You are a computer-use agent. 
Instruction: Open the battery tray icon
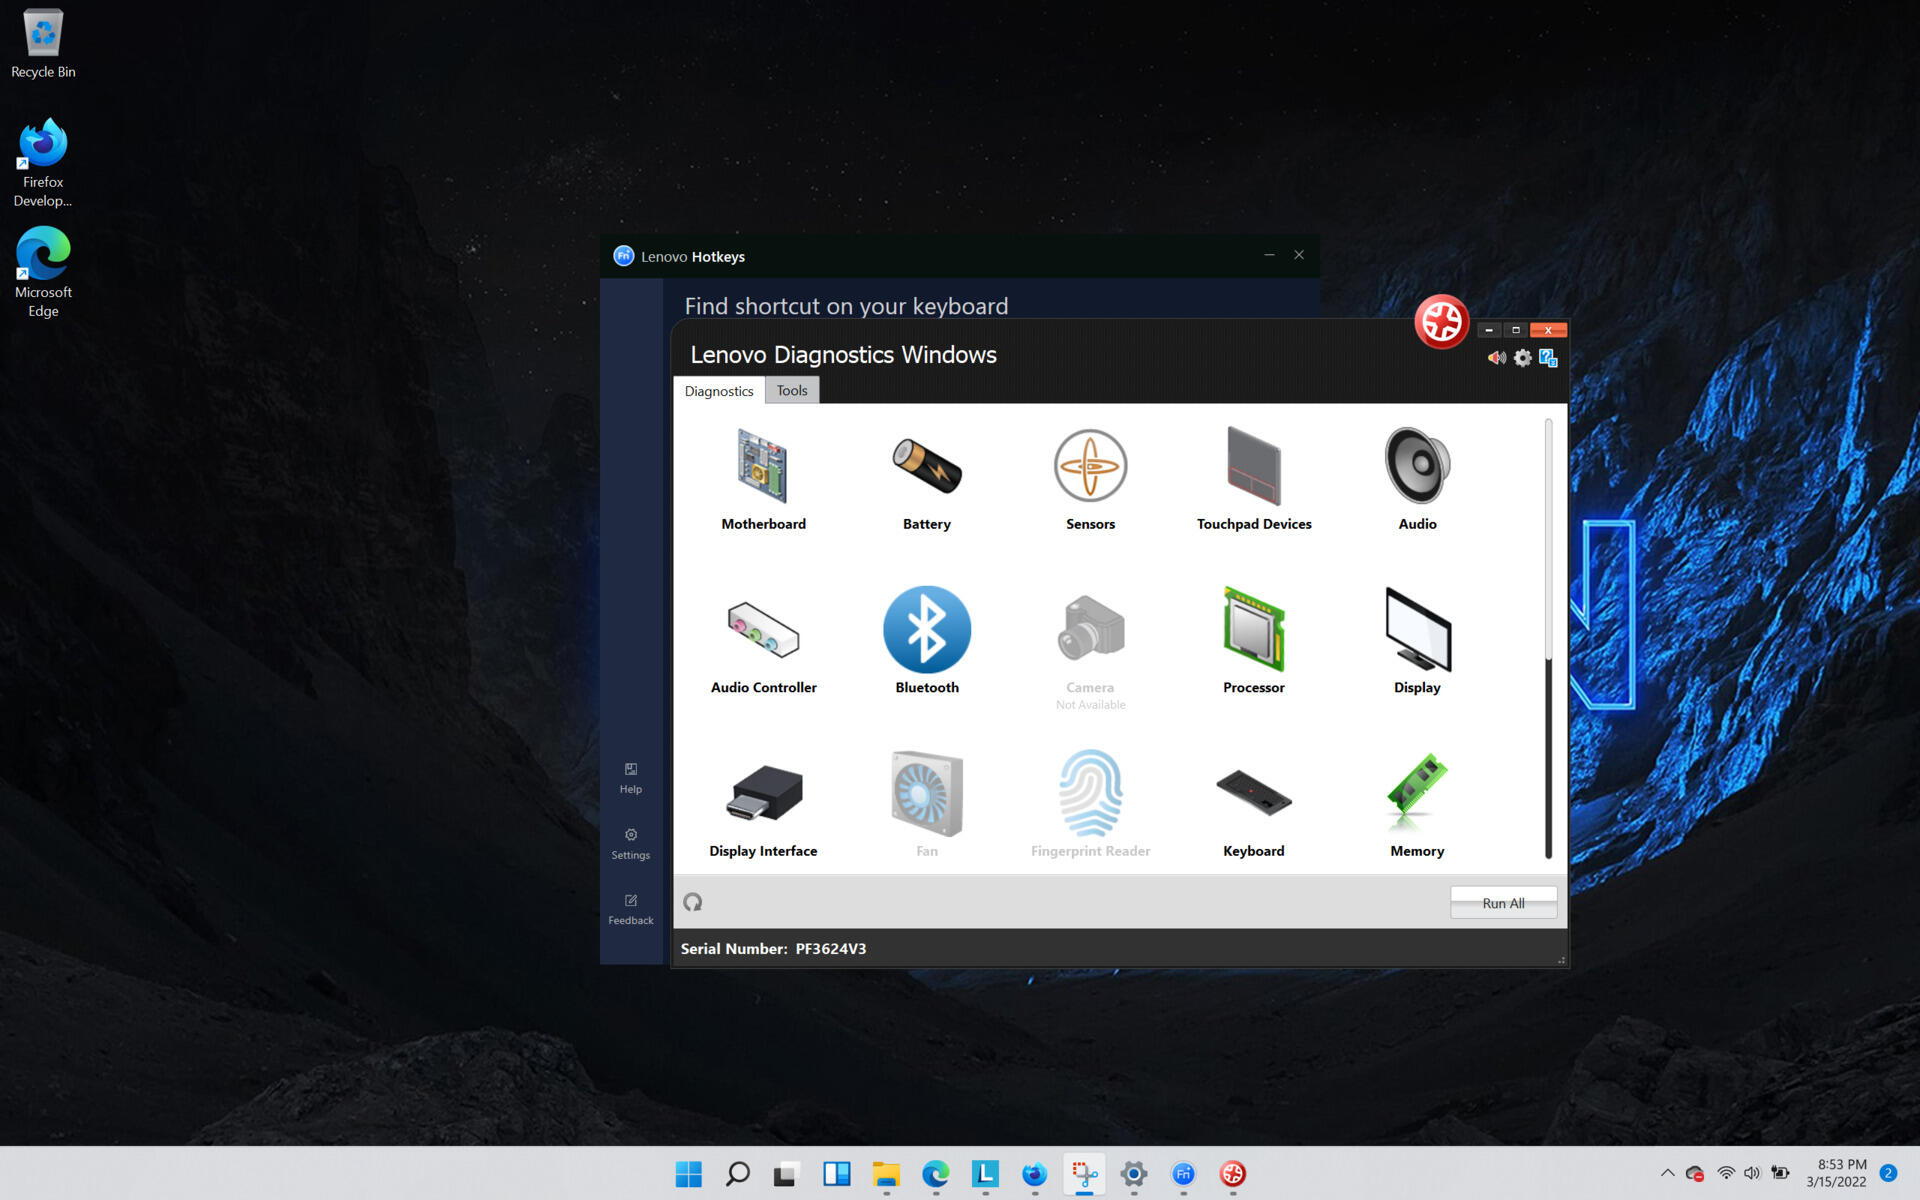1780,1173
